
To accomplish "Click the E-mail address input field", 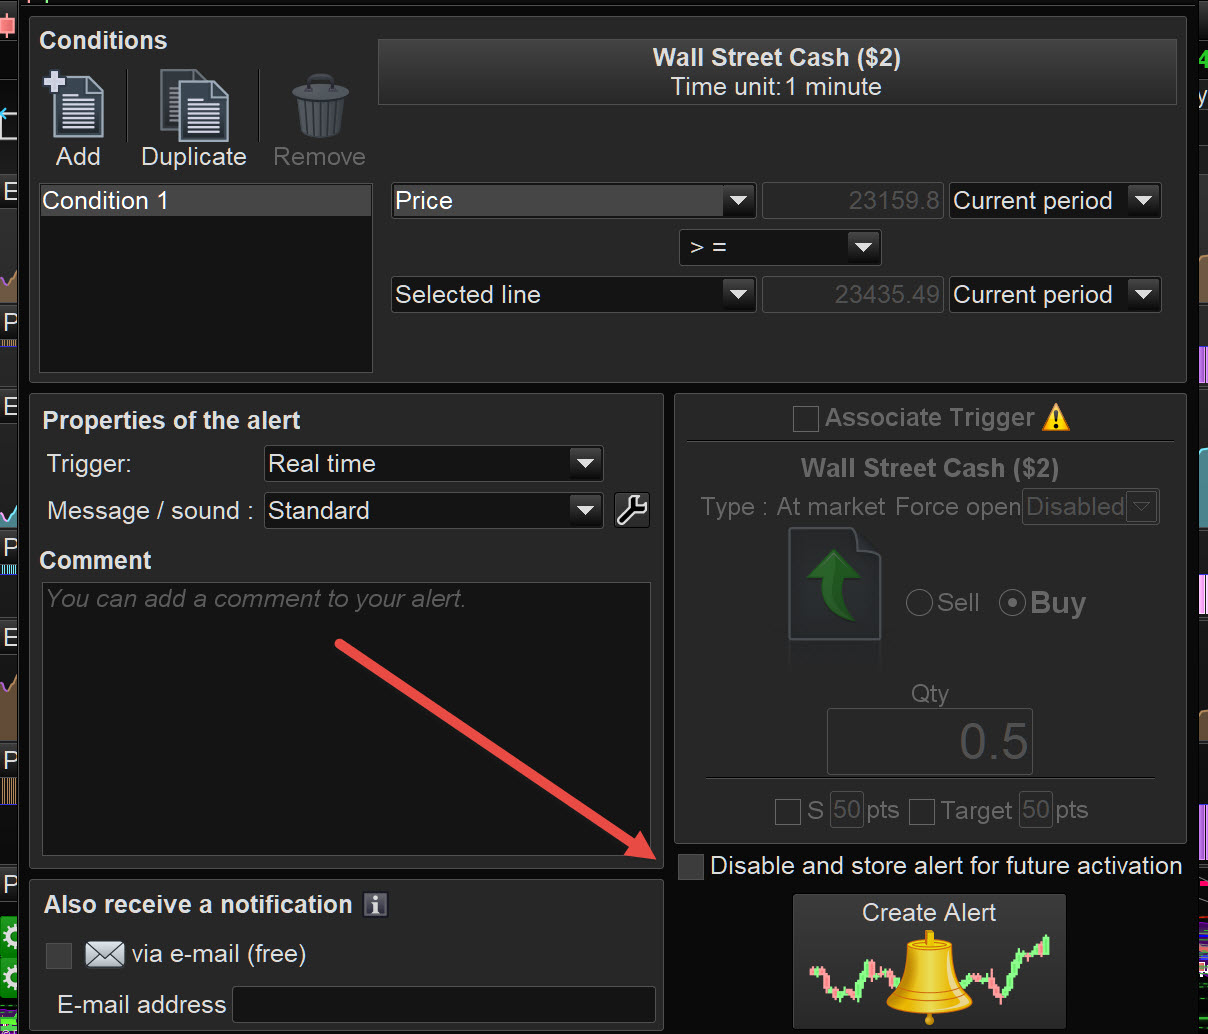I will click(444, 1005).
